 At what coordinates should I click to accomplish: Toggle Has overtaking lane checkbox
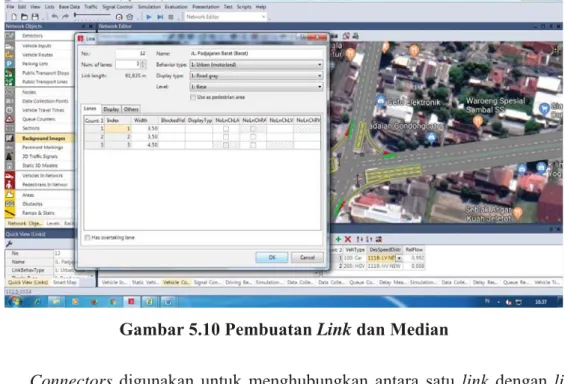point(87,238)
